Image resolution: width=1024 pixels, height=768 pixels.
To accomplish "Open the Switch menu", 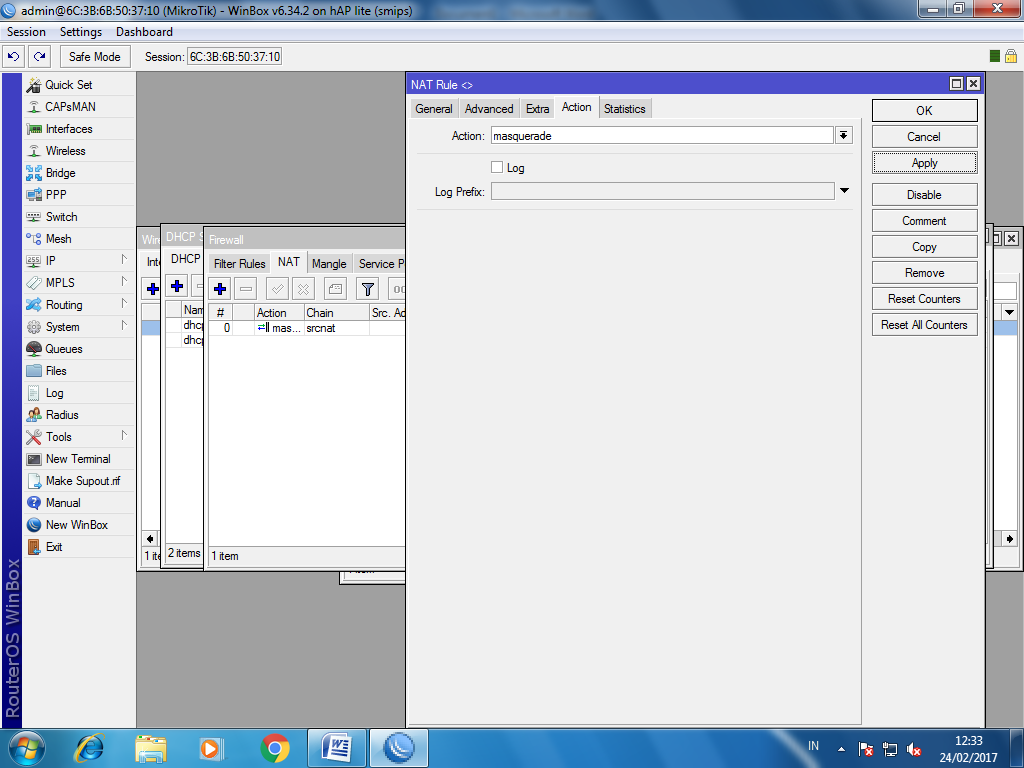I will click(x=79, y=217).
